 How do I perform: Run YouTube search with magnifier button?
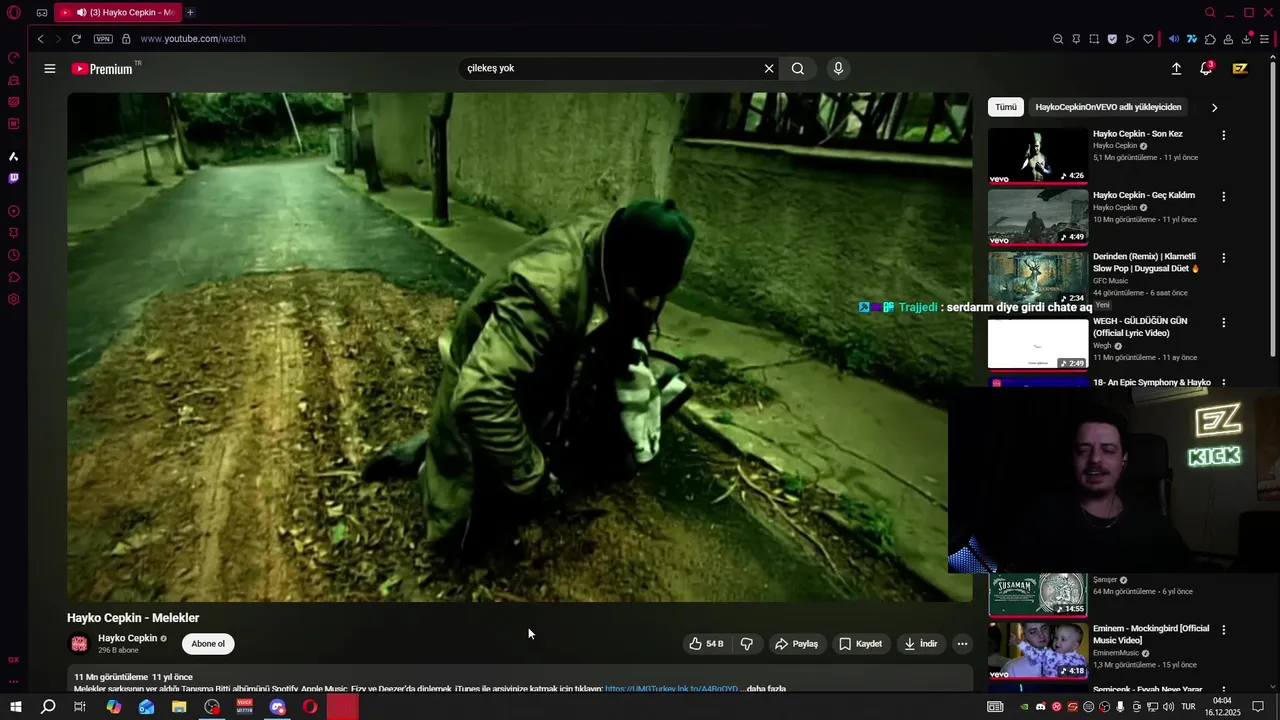tap(798, 69)
